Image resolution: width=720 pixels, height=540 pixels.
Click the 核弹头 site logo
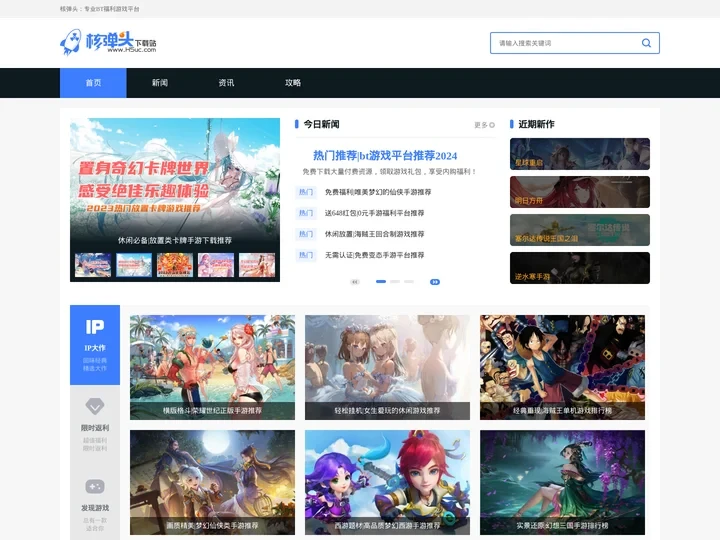[x=108, y=43]
